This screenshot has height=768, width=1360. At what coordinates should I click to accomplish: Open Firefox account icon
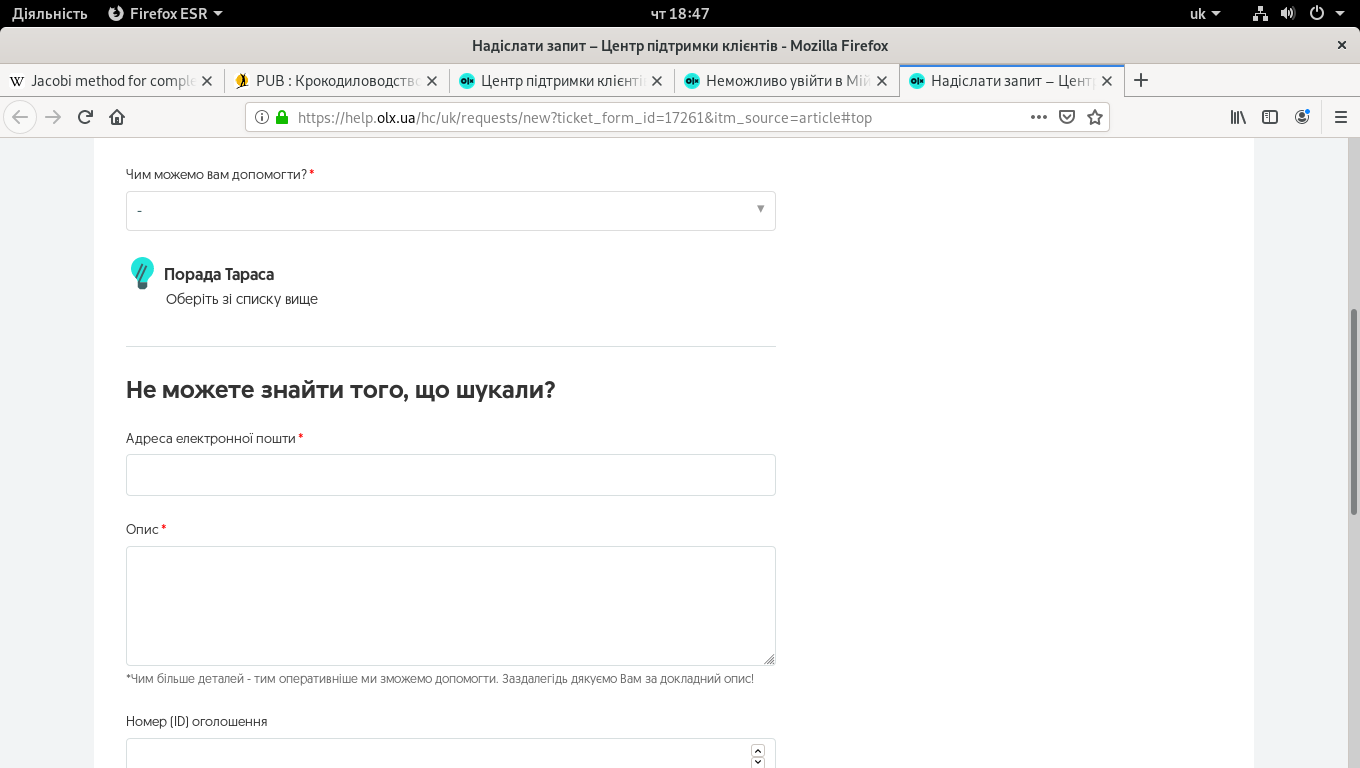(x=1302, y=117)
